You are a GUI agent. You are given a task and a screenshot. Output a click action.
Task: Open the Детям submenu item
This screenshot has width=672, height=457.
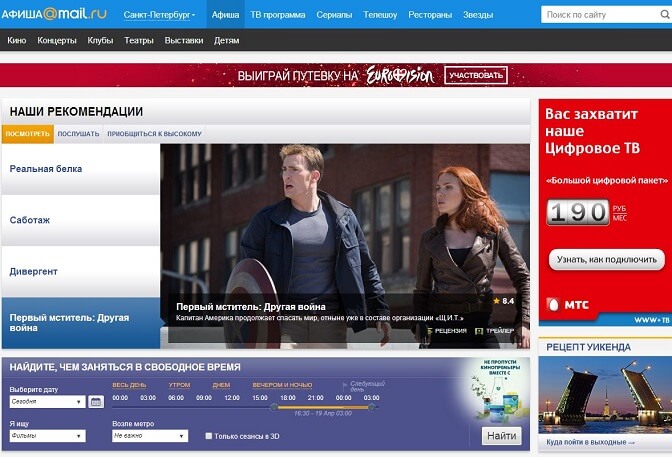coord(227,40)
